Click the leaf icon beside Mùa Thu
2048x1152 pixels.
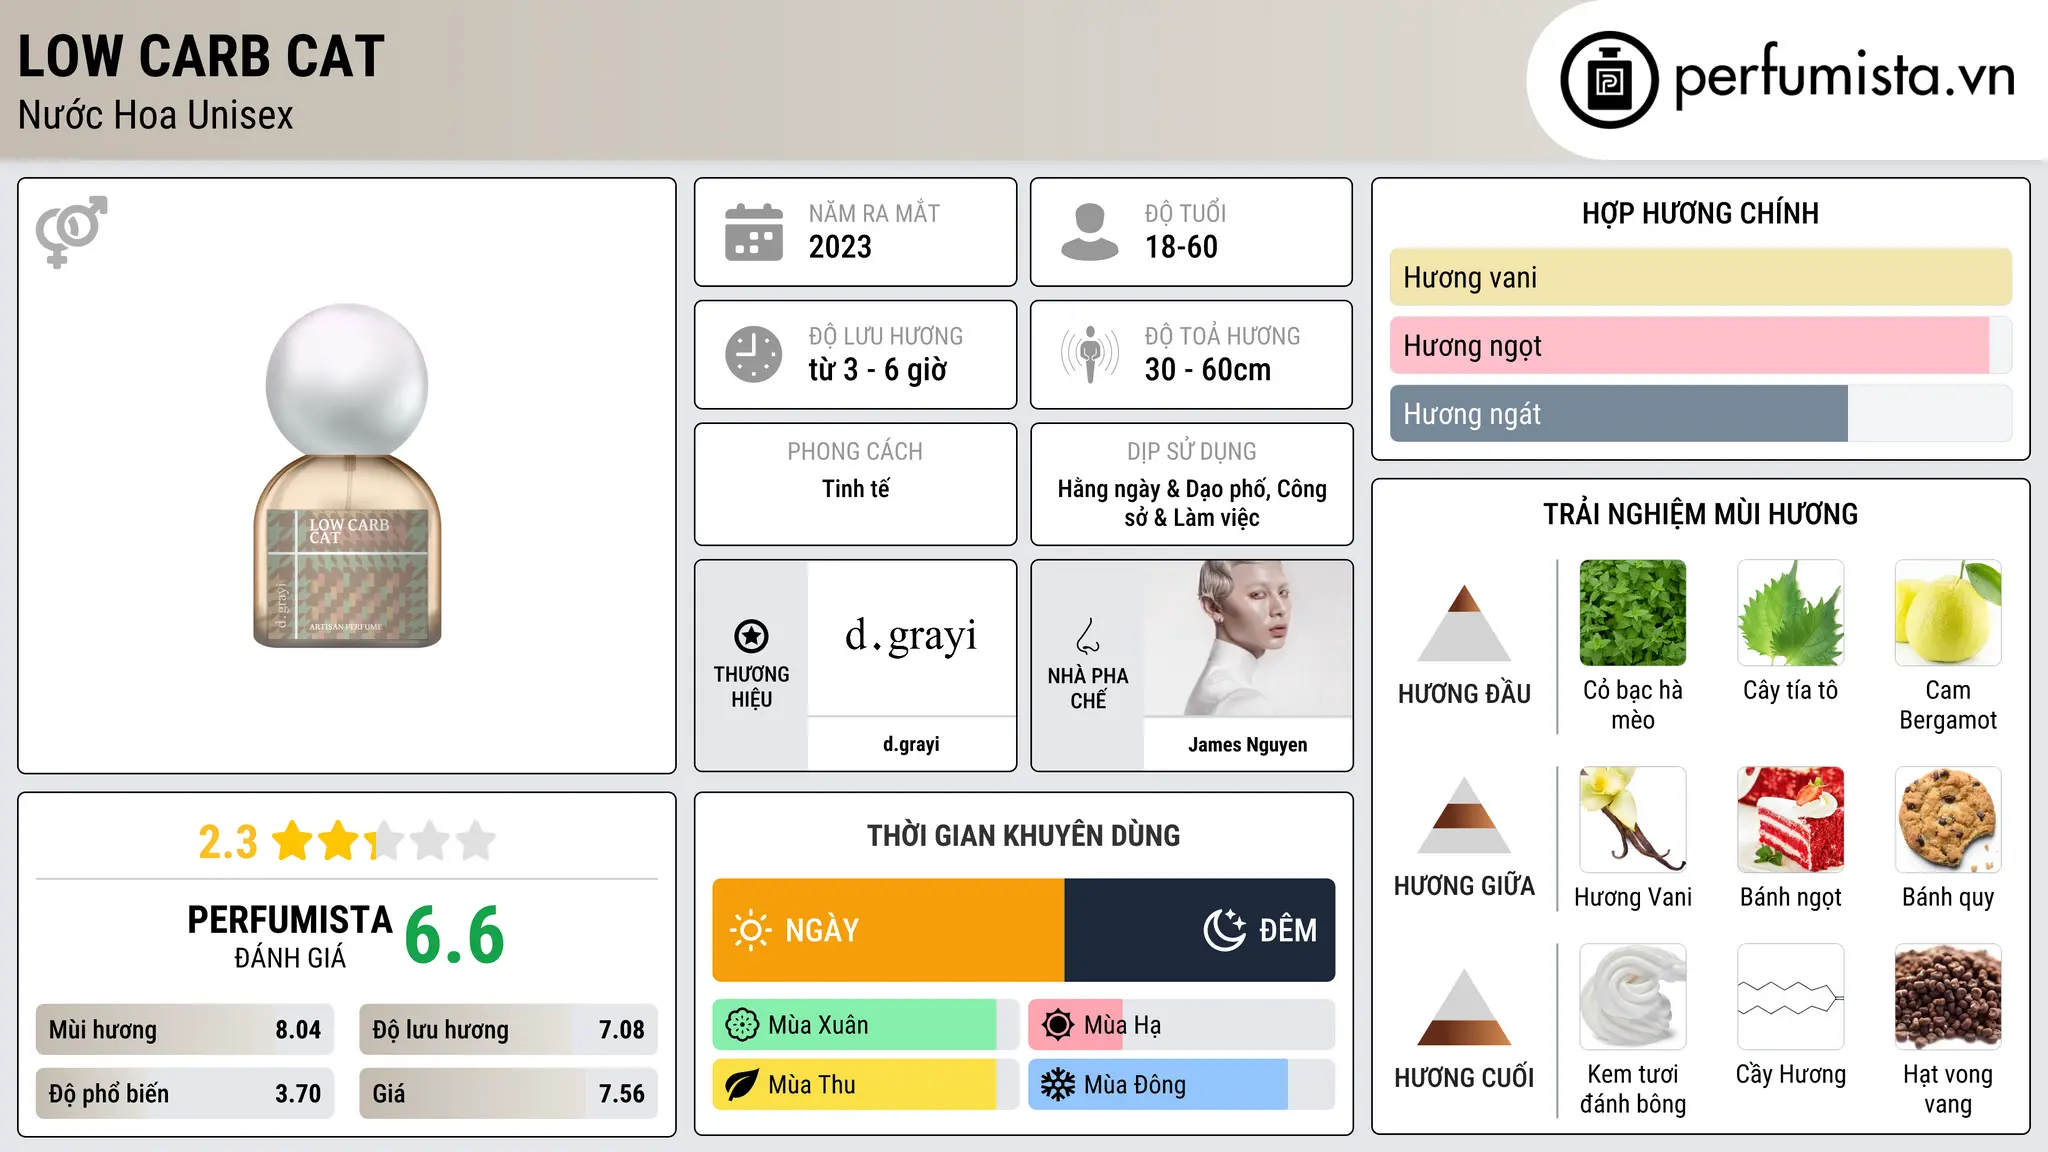[x=742, y=1085]
